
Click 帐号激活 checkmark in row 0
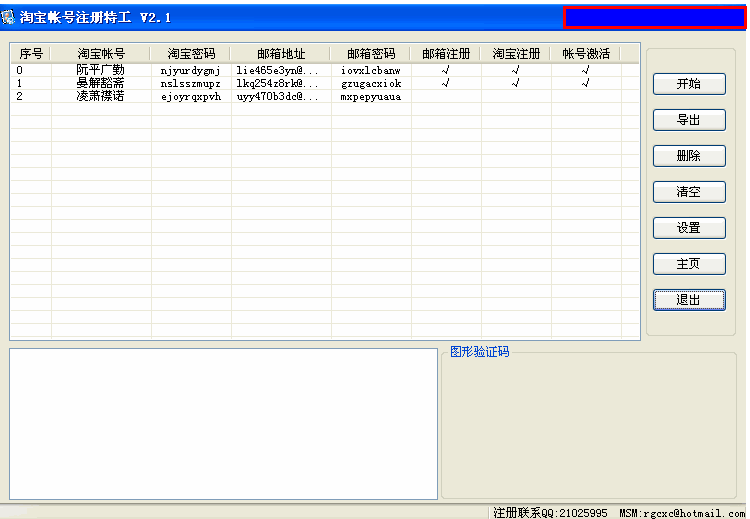585,70
